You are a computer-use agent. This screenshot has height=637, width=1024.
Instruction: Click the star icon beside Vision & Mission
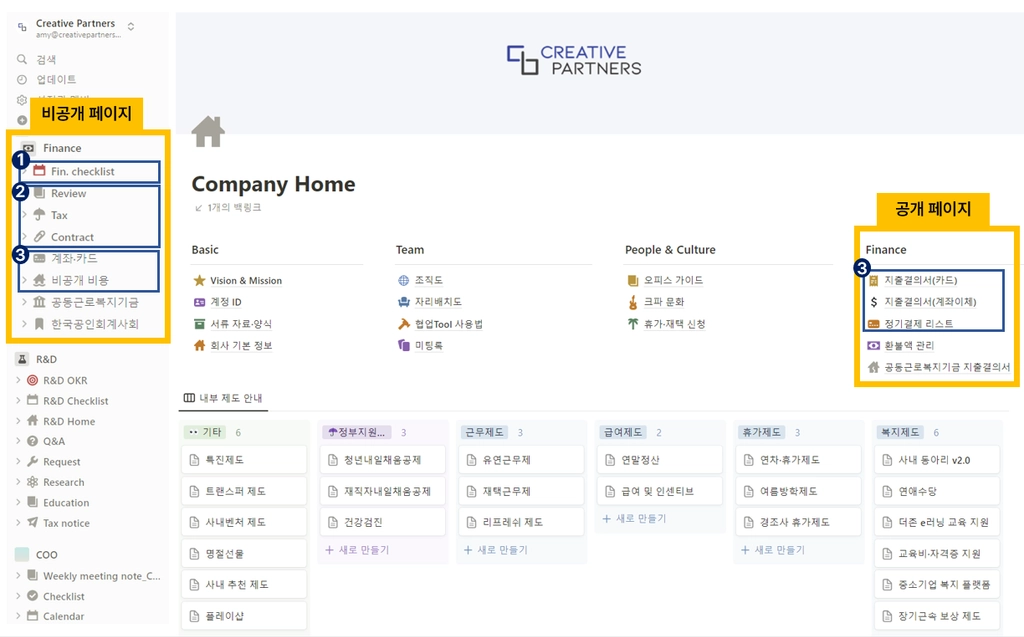coord(199,280)
